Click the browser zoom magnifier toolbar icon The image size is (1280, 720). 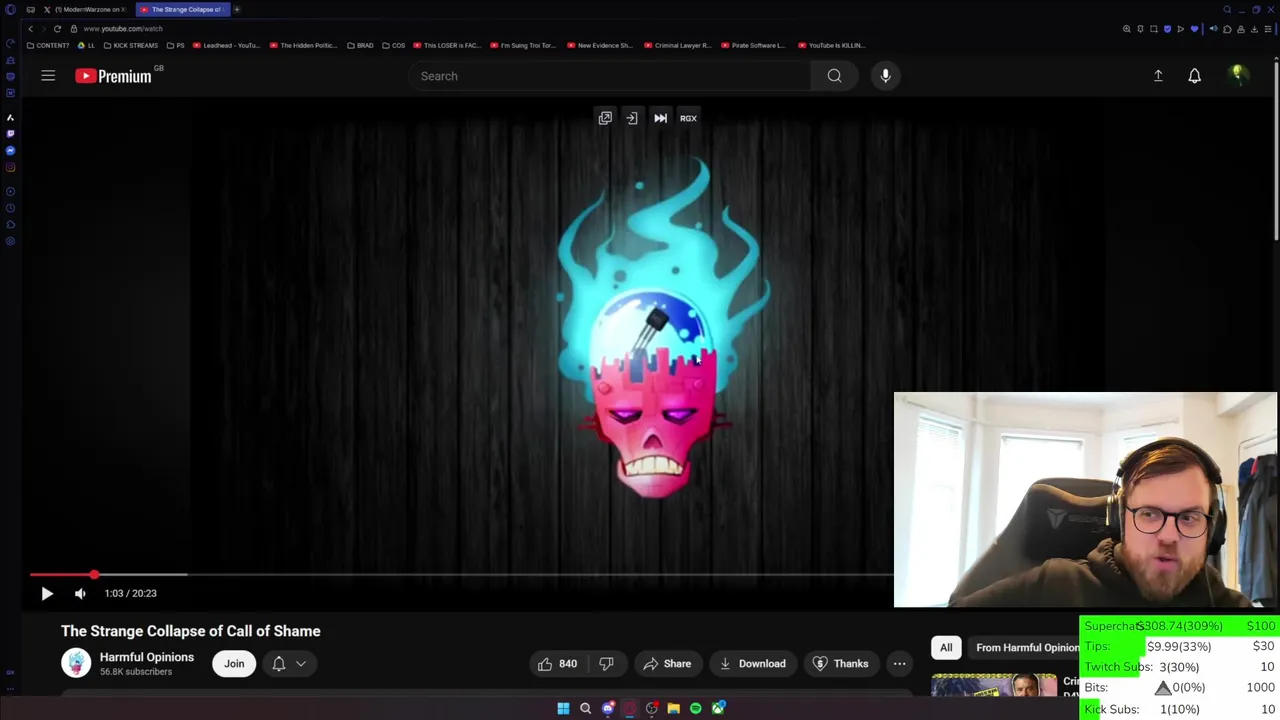[1127, 29]
